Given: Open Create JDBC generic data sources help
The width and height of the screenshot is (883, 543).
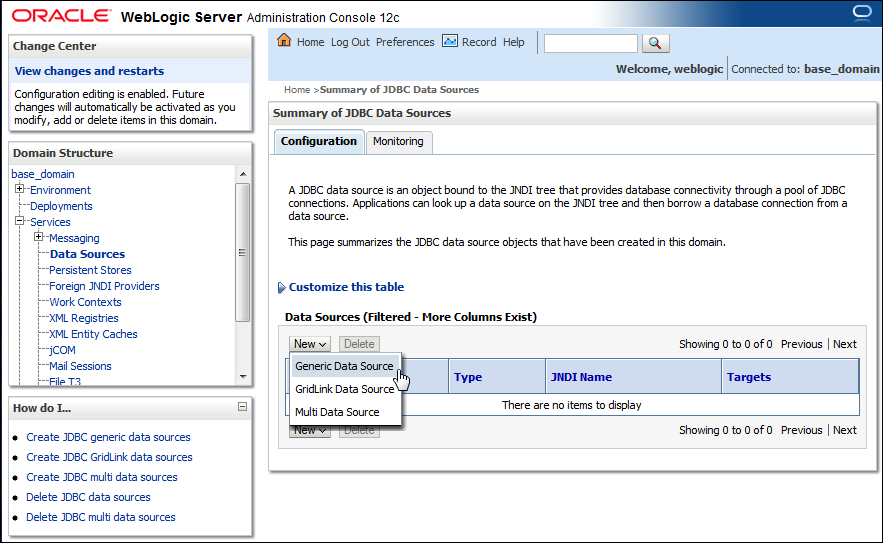Looking at the screenshot, I should click(108, 437).
